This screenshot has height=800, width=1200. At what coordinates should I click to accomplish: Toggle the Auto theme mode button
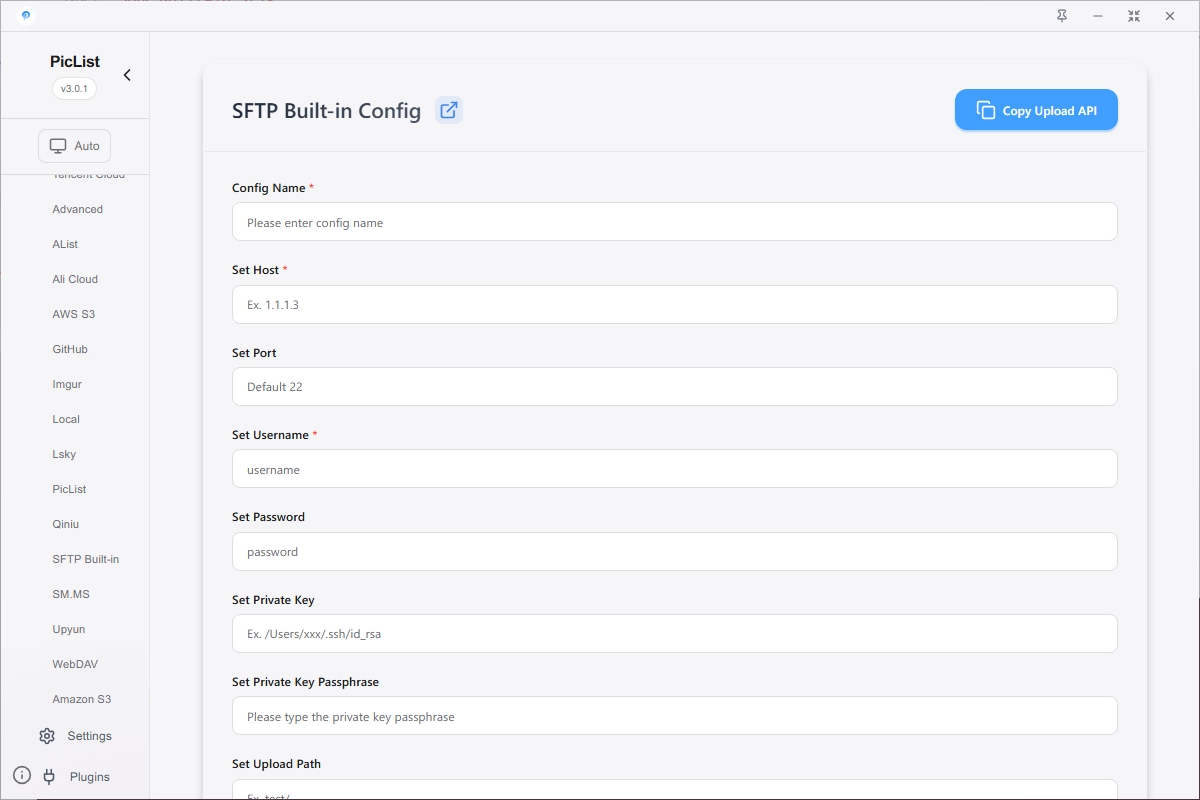pos(75,146)
